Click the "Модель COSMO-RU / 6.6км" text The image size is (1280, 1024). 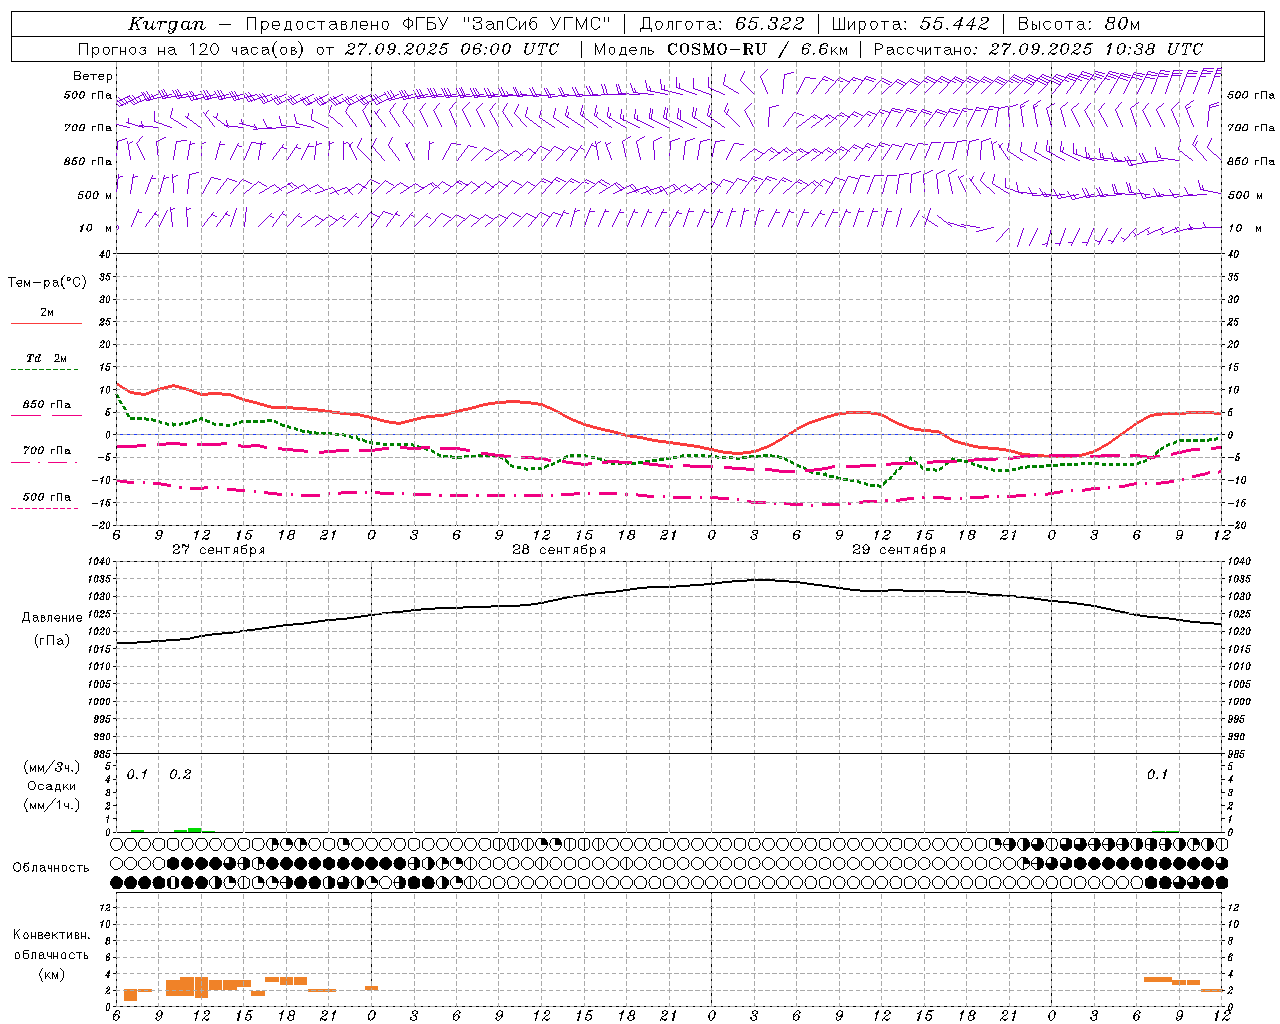720,49
